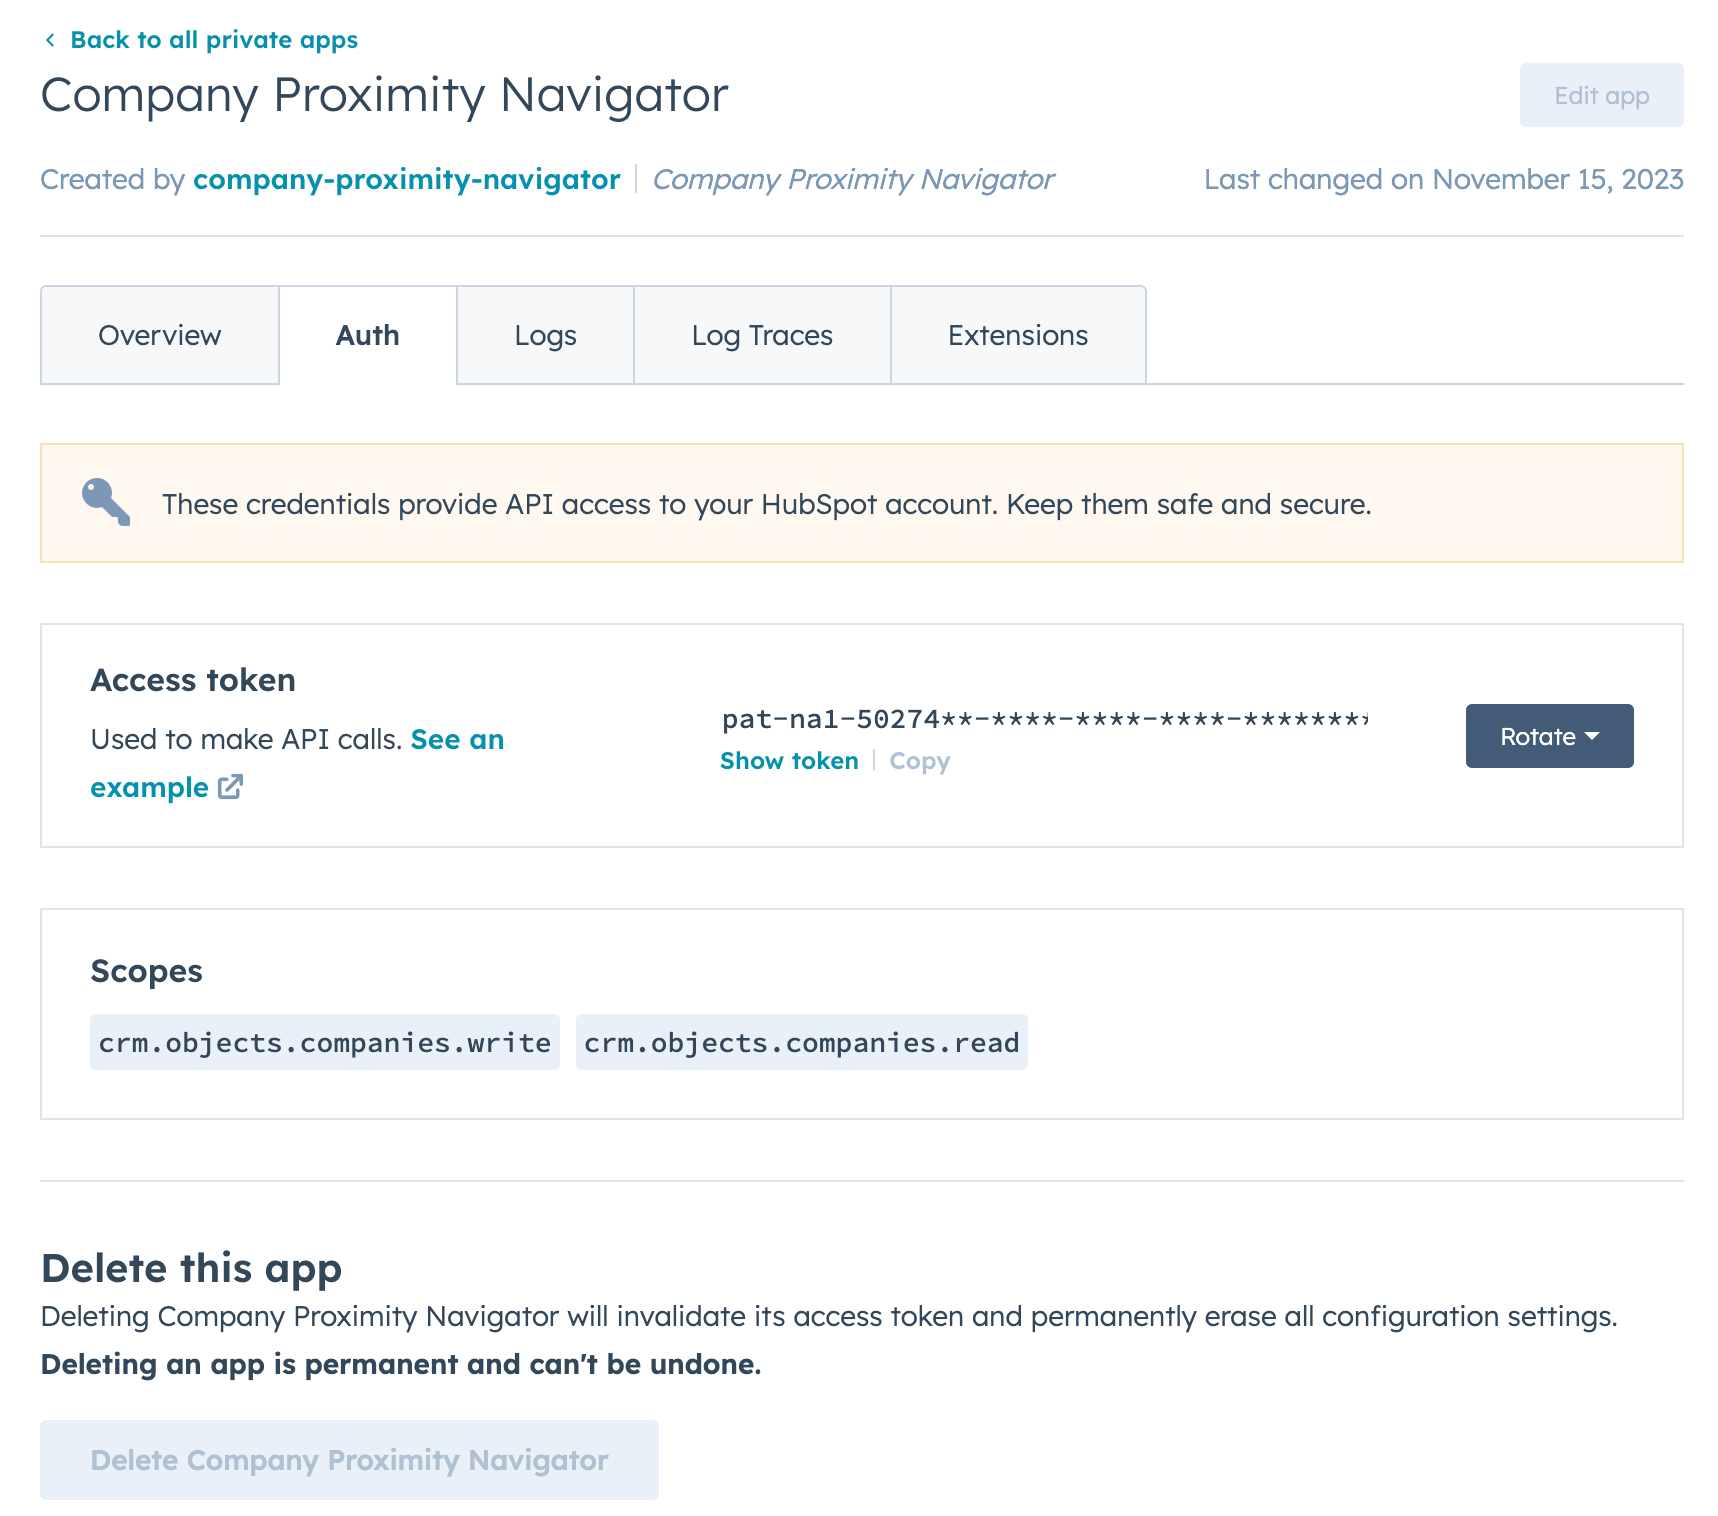Screen dimensions: 1718x1516
Task: Click the back chevron arrow icon
Action: (50, 40)
